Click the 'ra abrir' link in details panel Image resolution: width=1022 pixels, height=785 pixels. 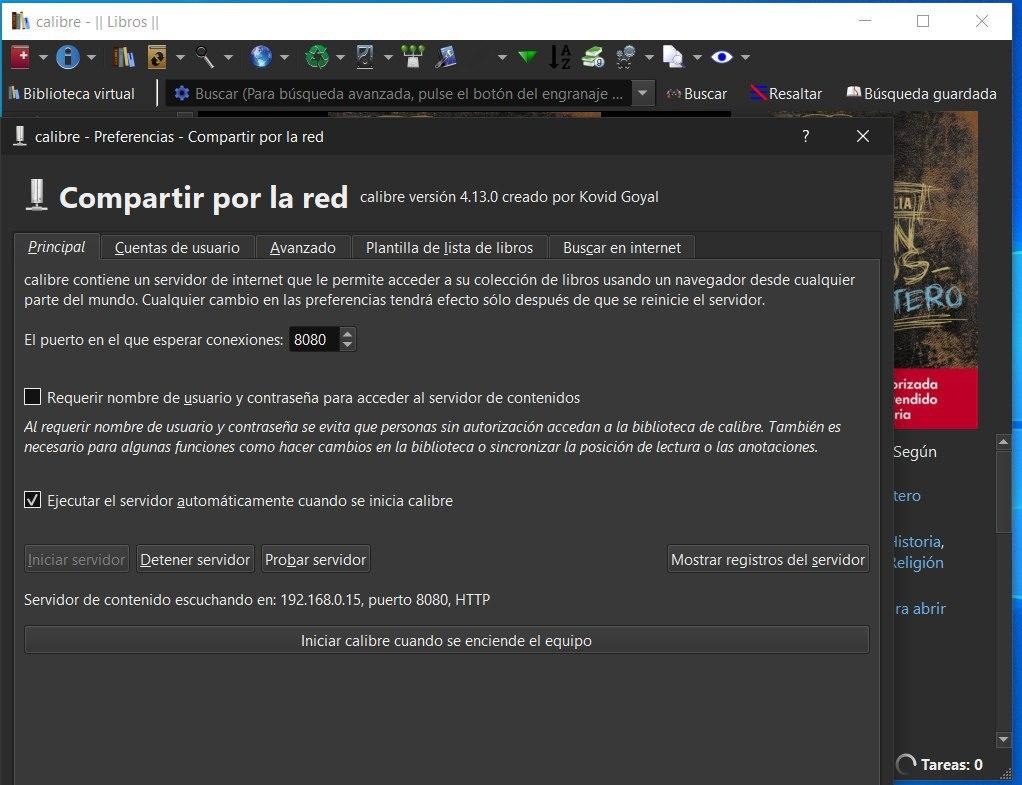920,608
